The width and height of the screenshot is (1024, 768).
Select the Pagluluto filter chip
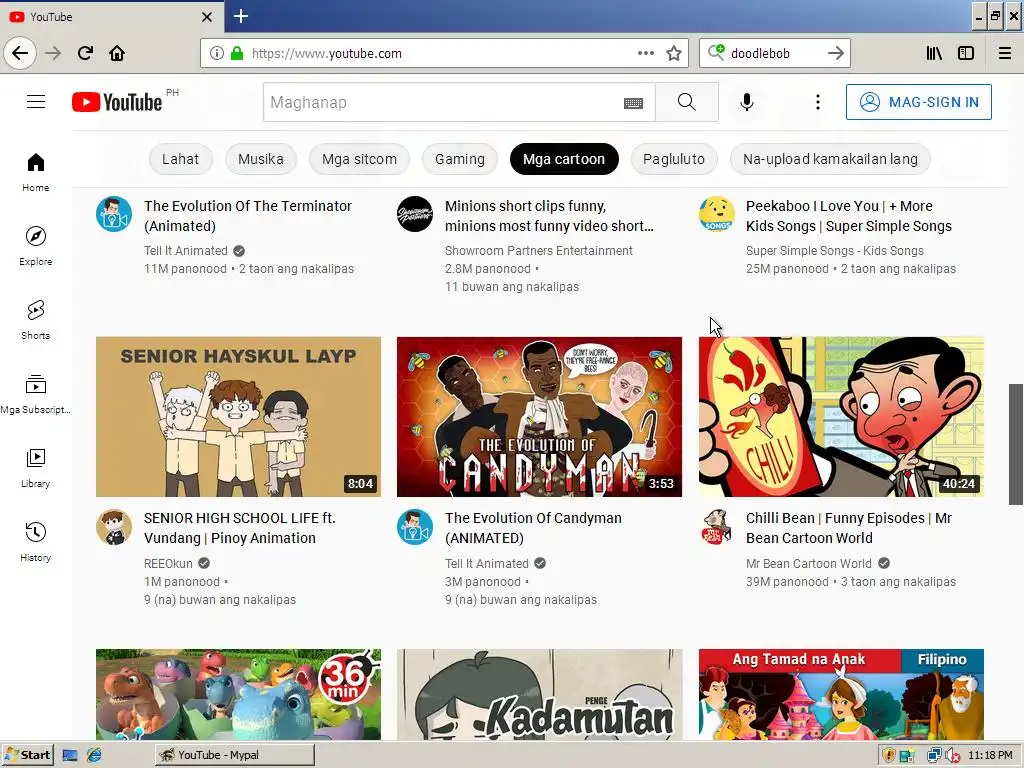673,159
